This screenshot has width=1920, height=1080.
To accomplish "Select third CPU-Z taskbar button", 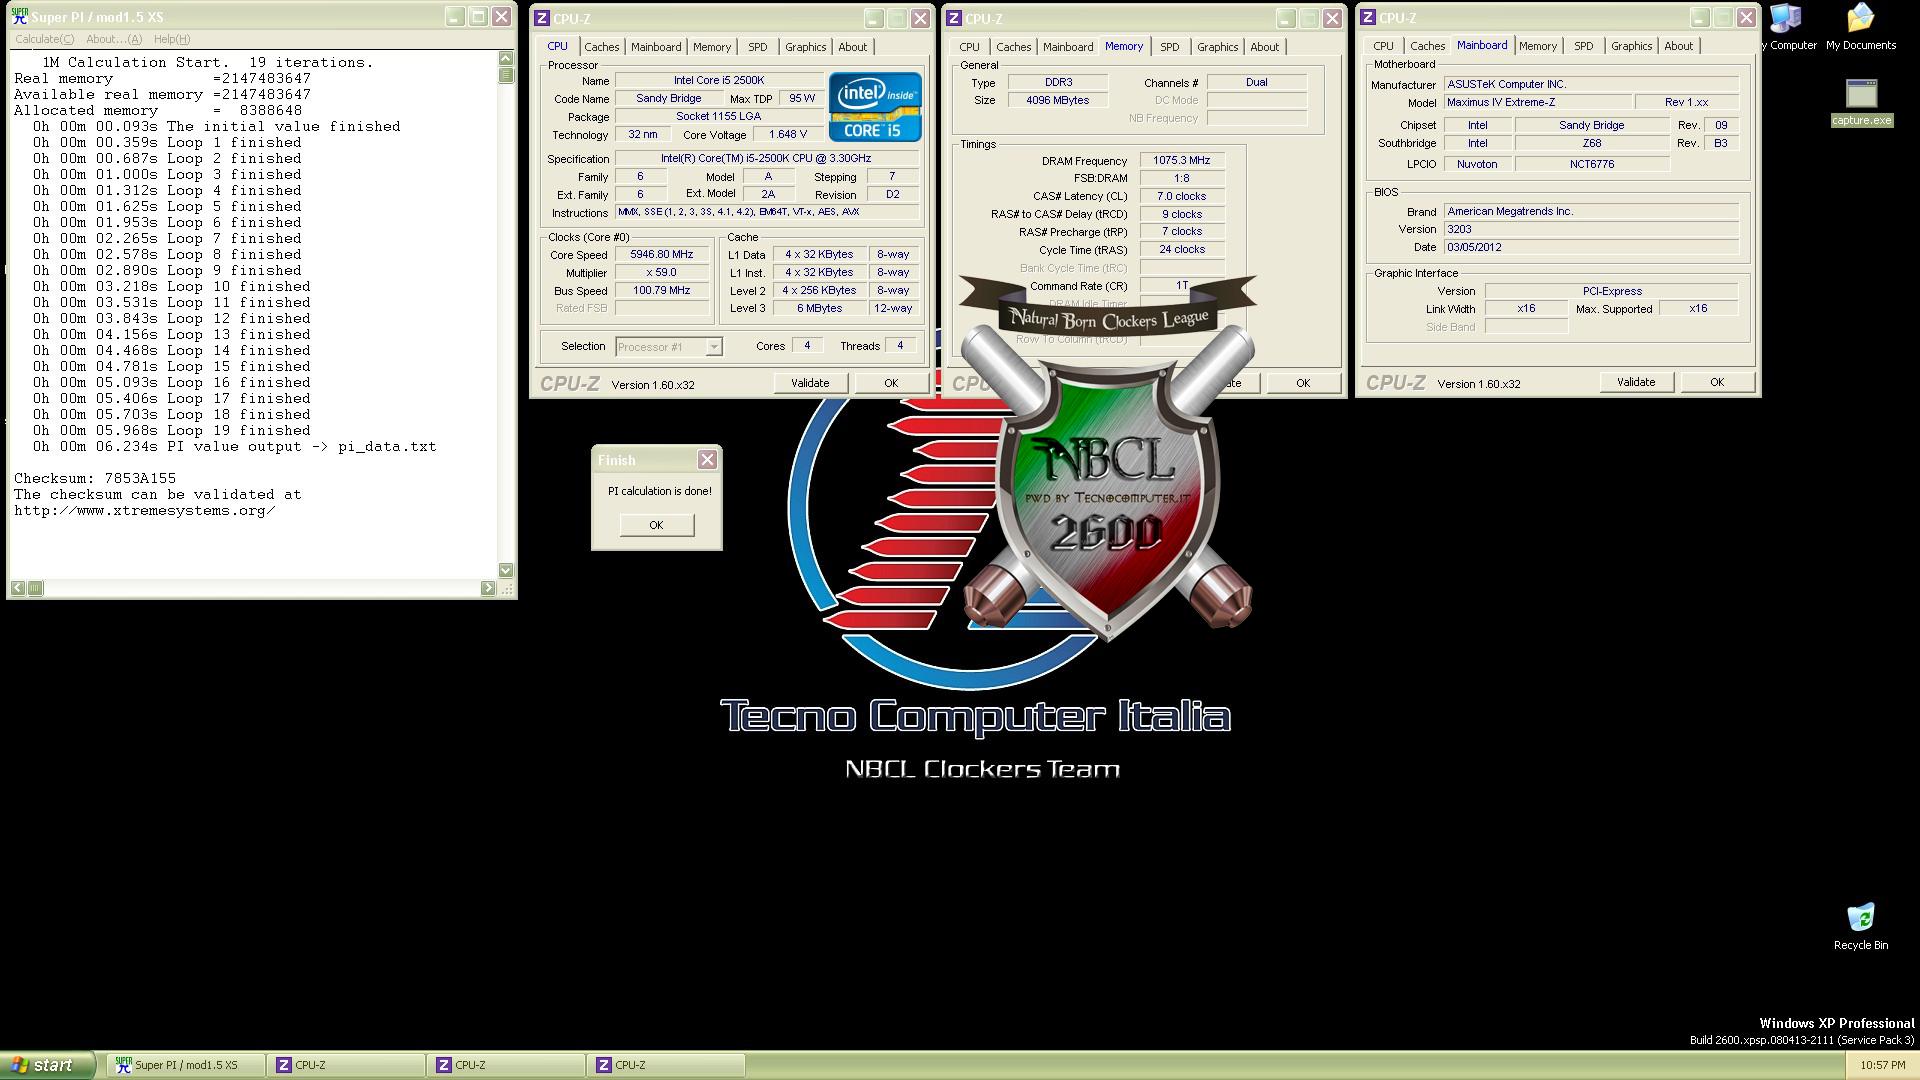I will click(666, 1065).
